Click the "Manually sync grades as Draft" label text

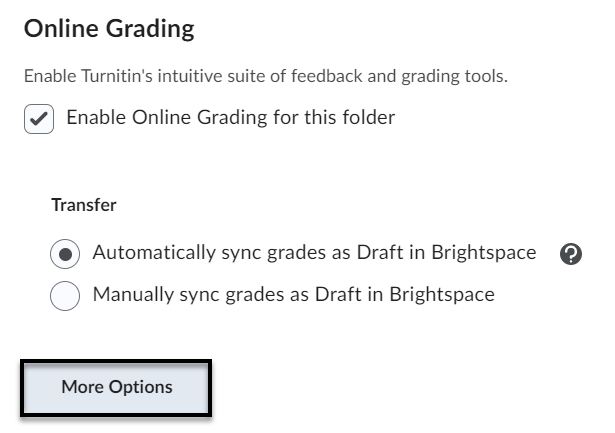[293, 295]
